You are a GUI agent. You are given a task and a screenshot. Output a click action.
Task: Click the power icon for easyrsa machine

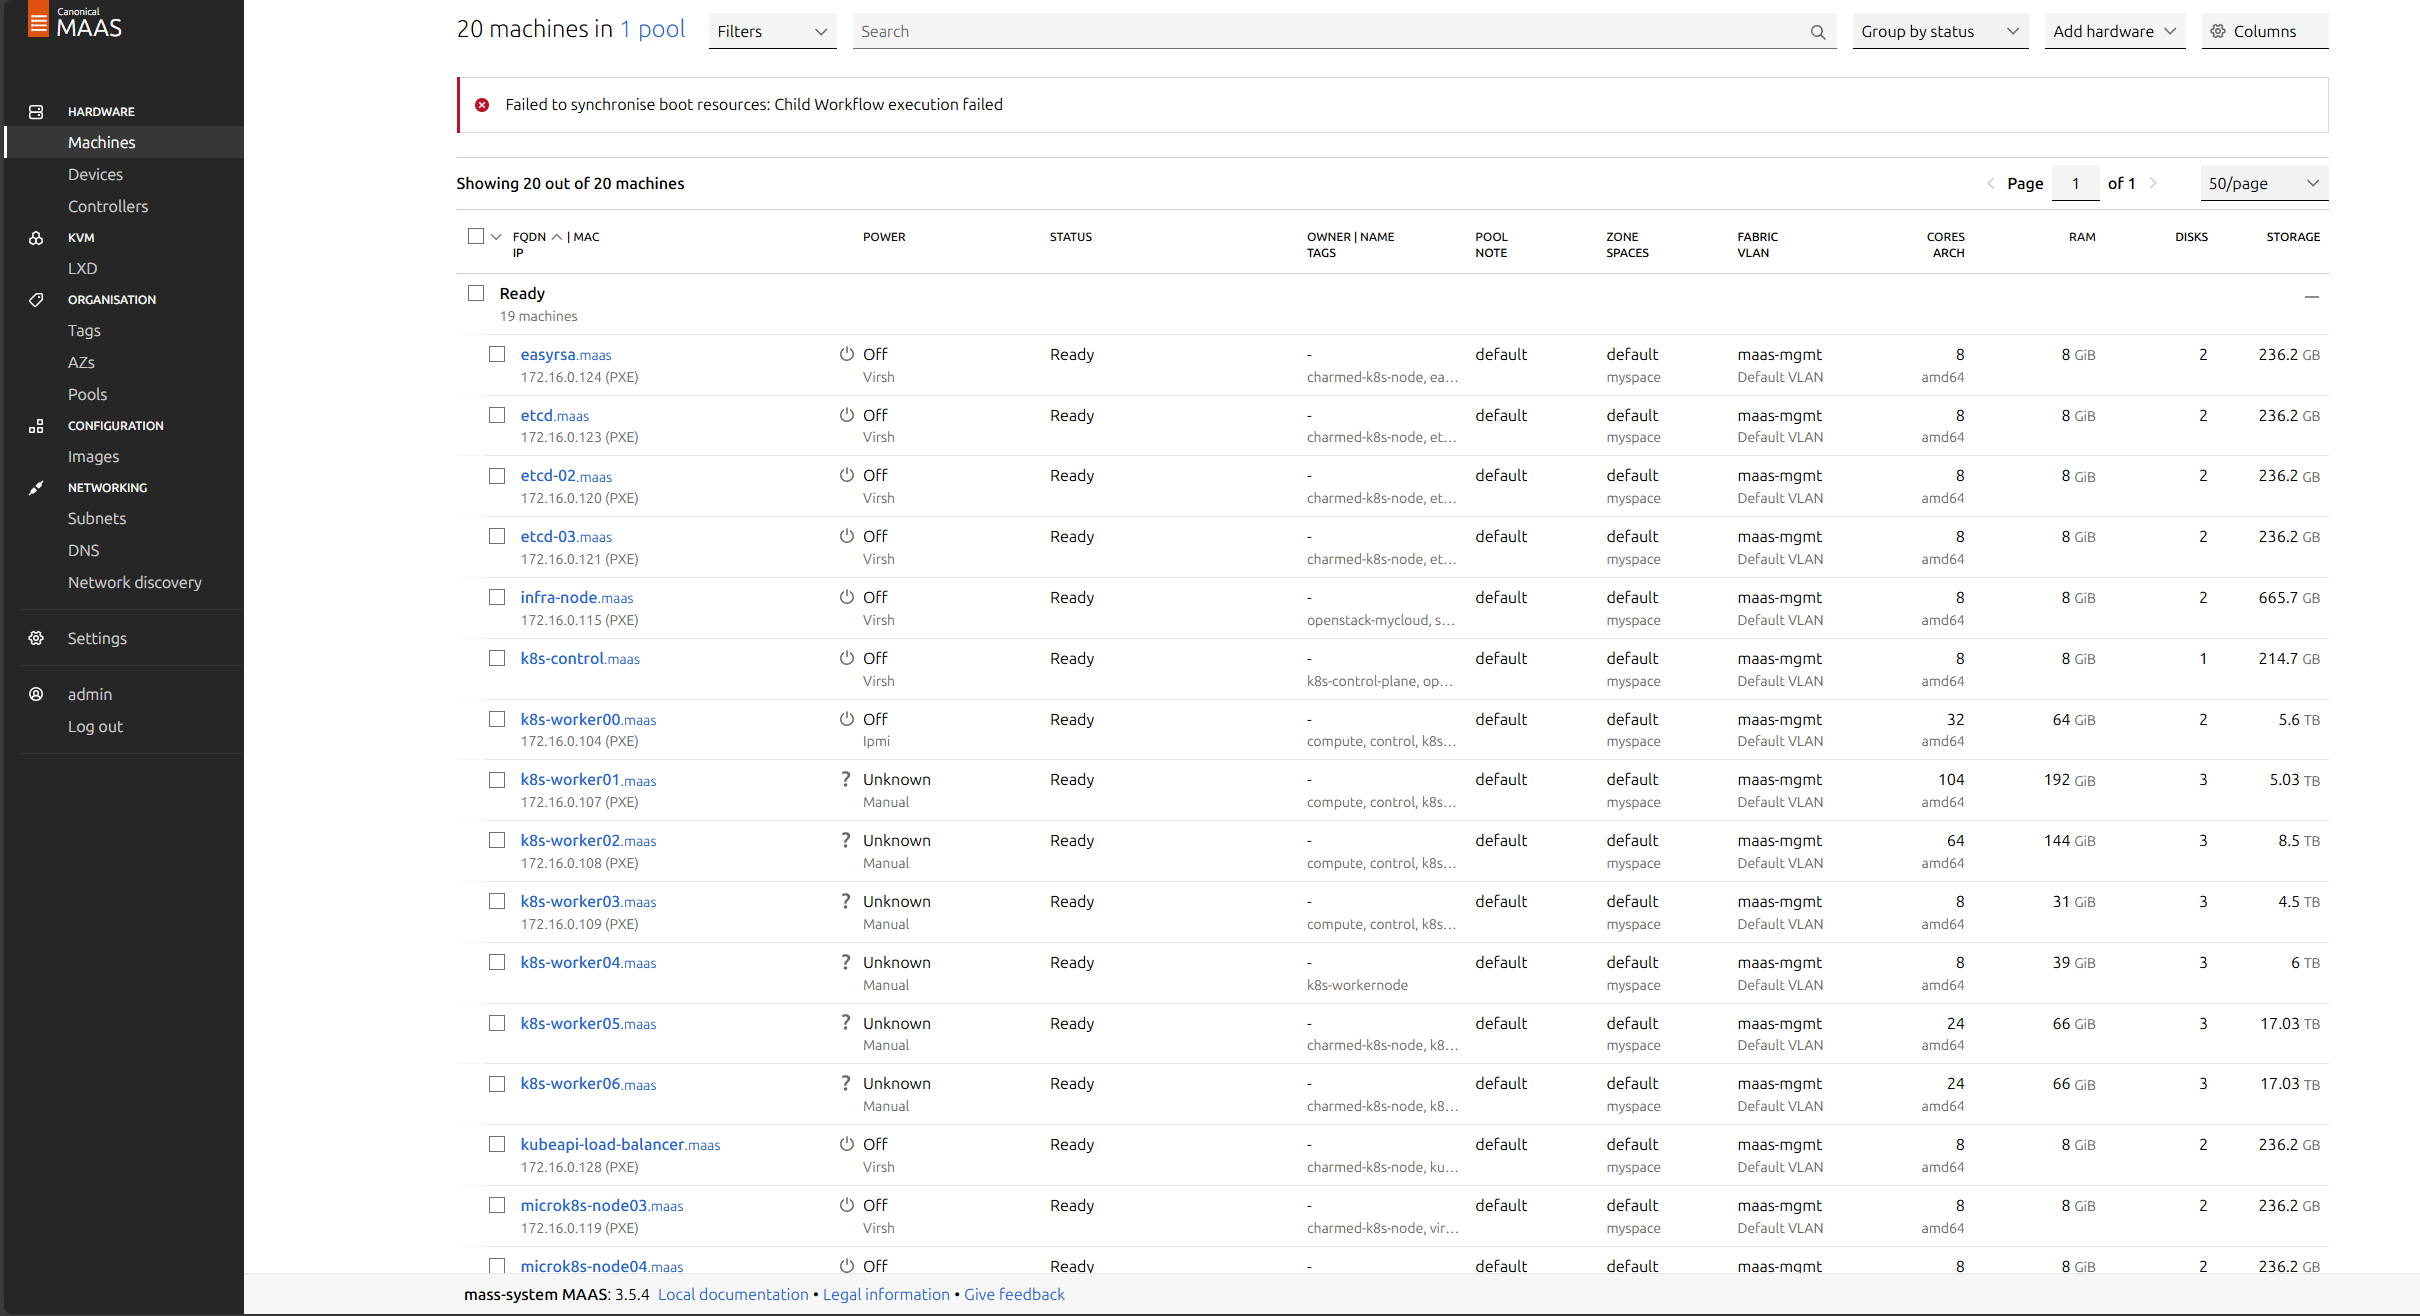coord(846,354)
